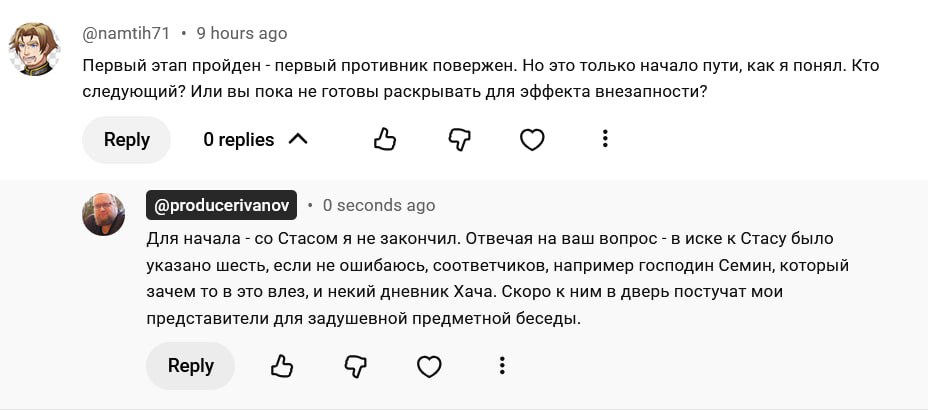
Task: Collapse the "0 replies" thread
Action: (239, 140)
